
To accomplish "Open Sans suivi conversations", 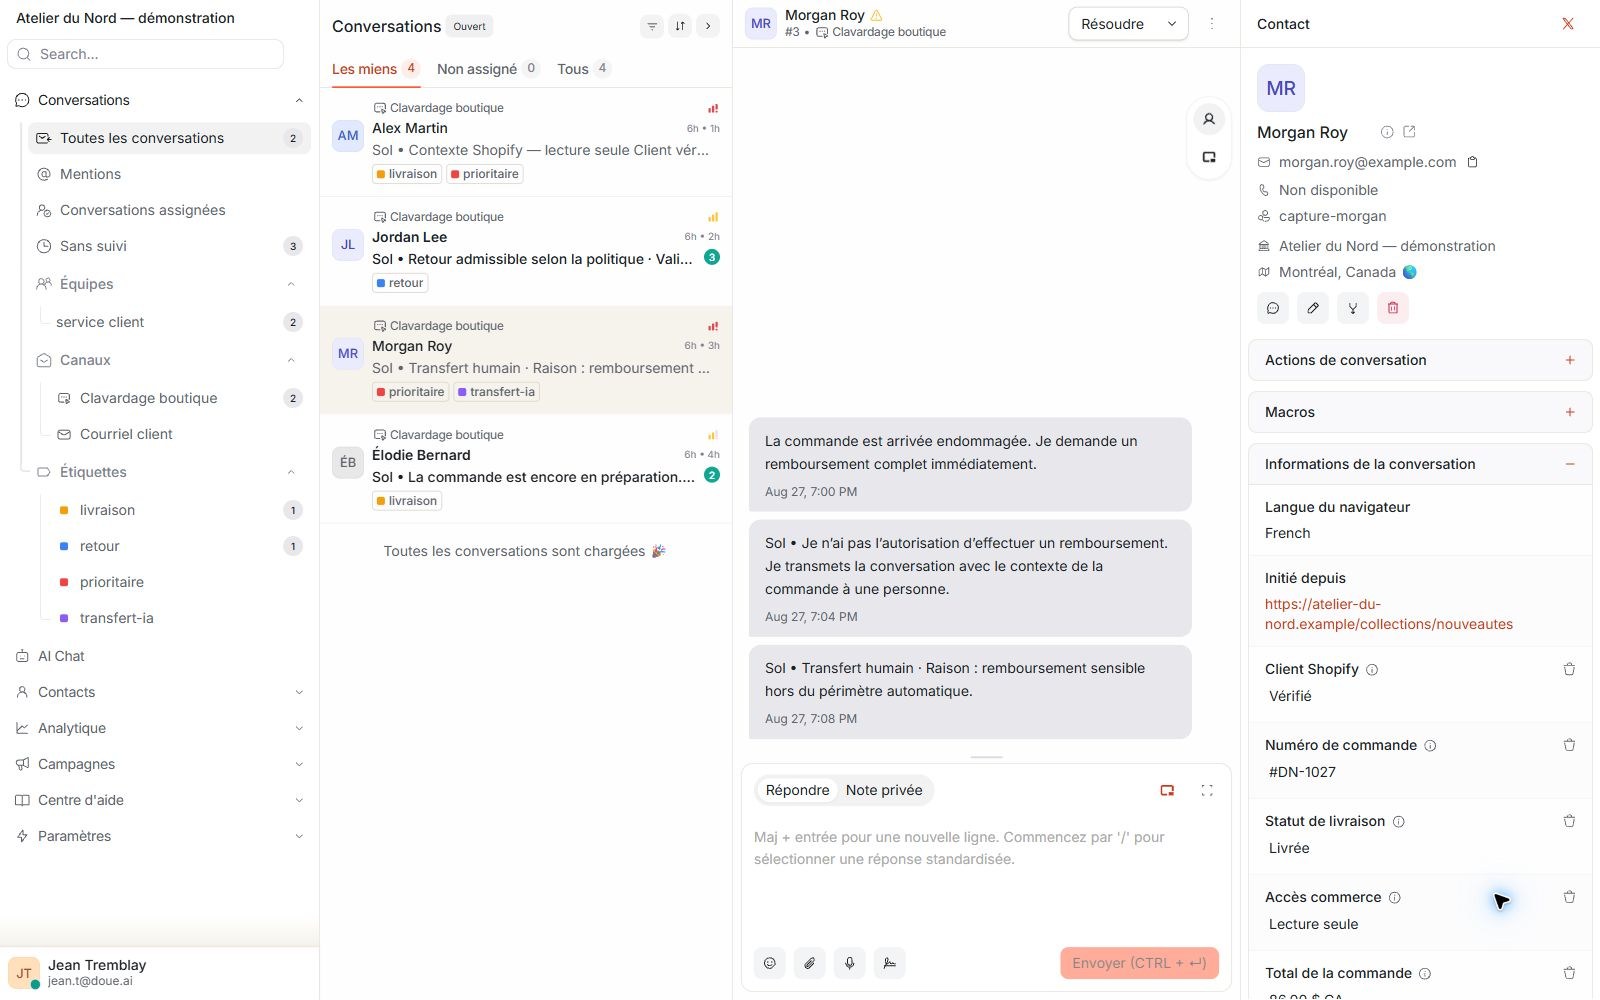I will (x=168, y=246).
